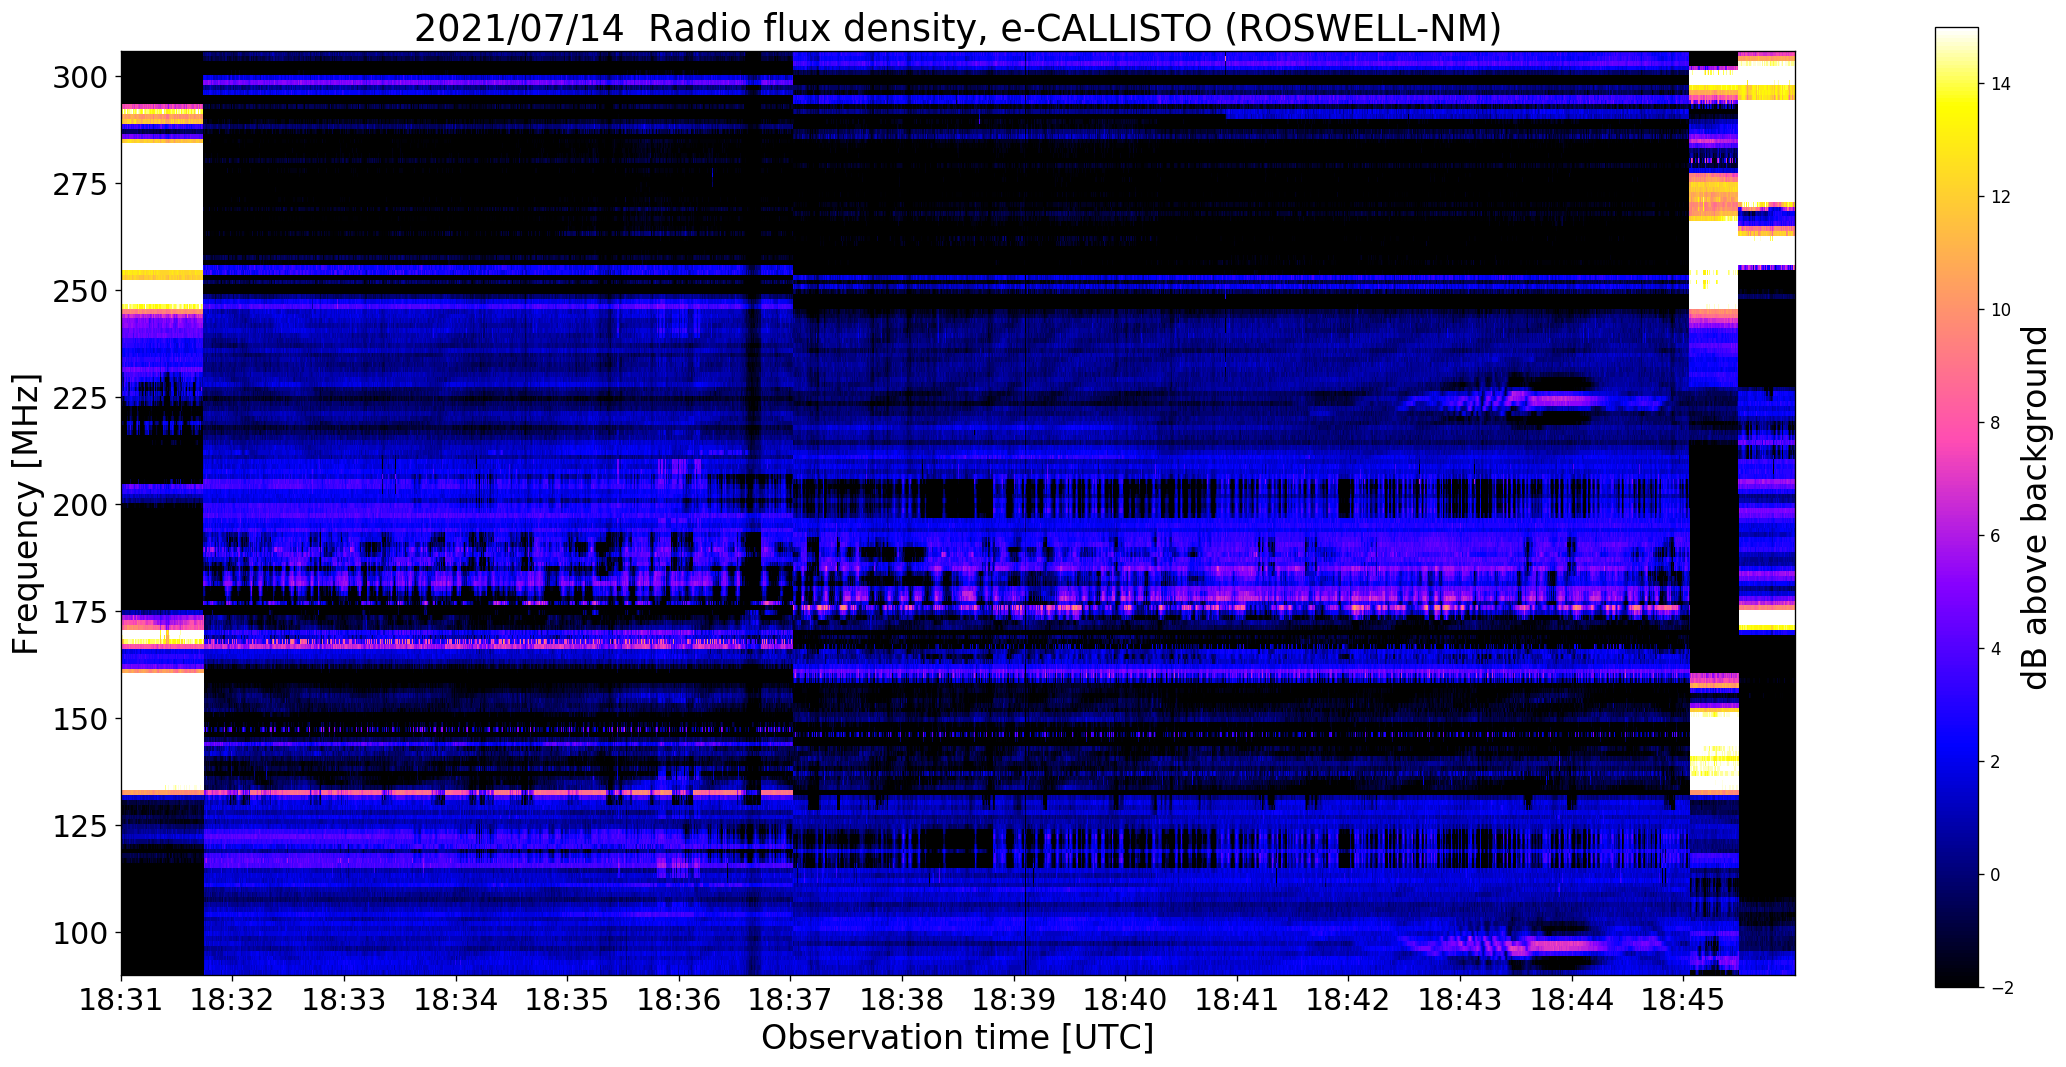Click the 18:42 time tick label
The width and height of the screenshot is (2066, 1067).
pos(1348,1000)
